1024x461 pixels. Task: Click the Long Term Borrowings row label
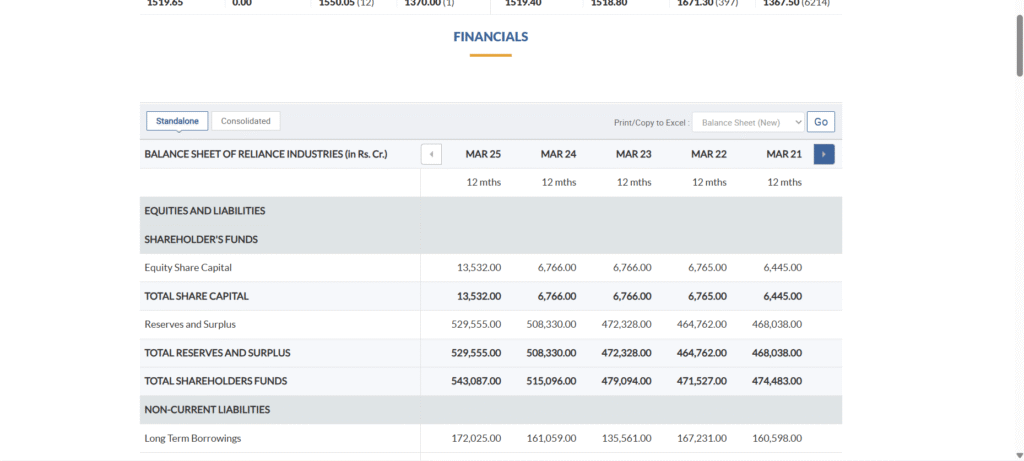tap(193, 438)
